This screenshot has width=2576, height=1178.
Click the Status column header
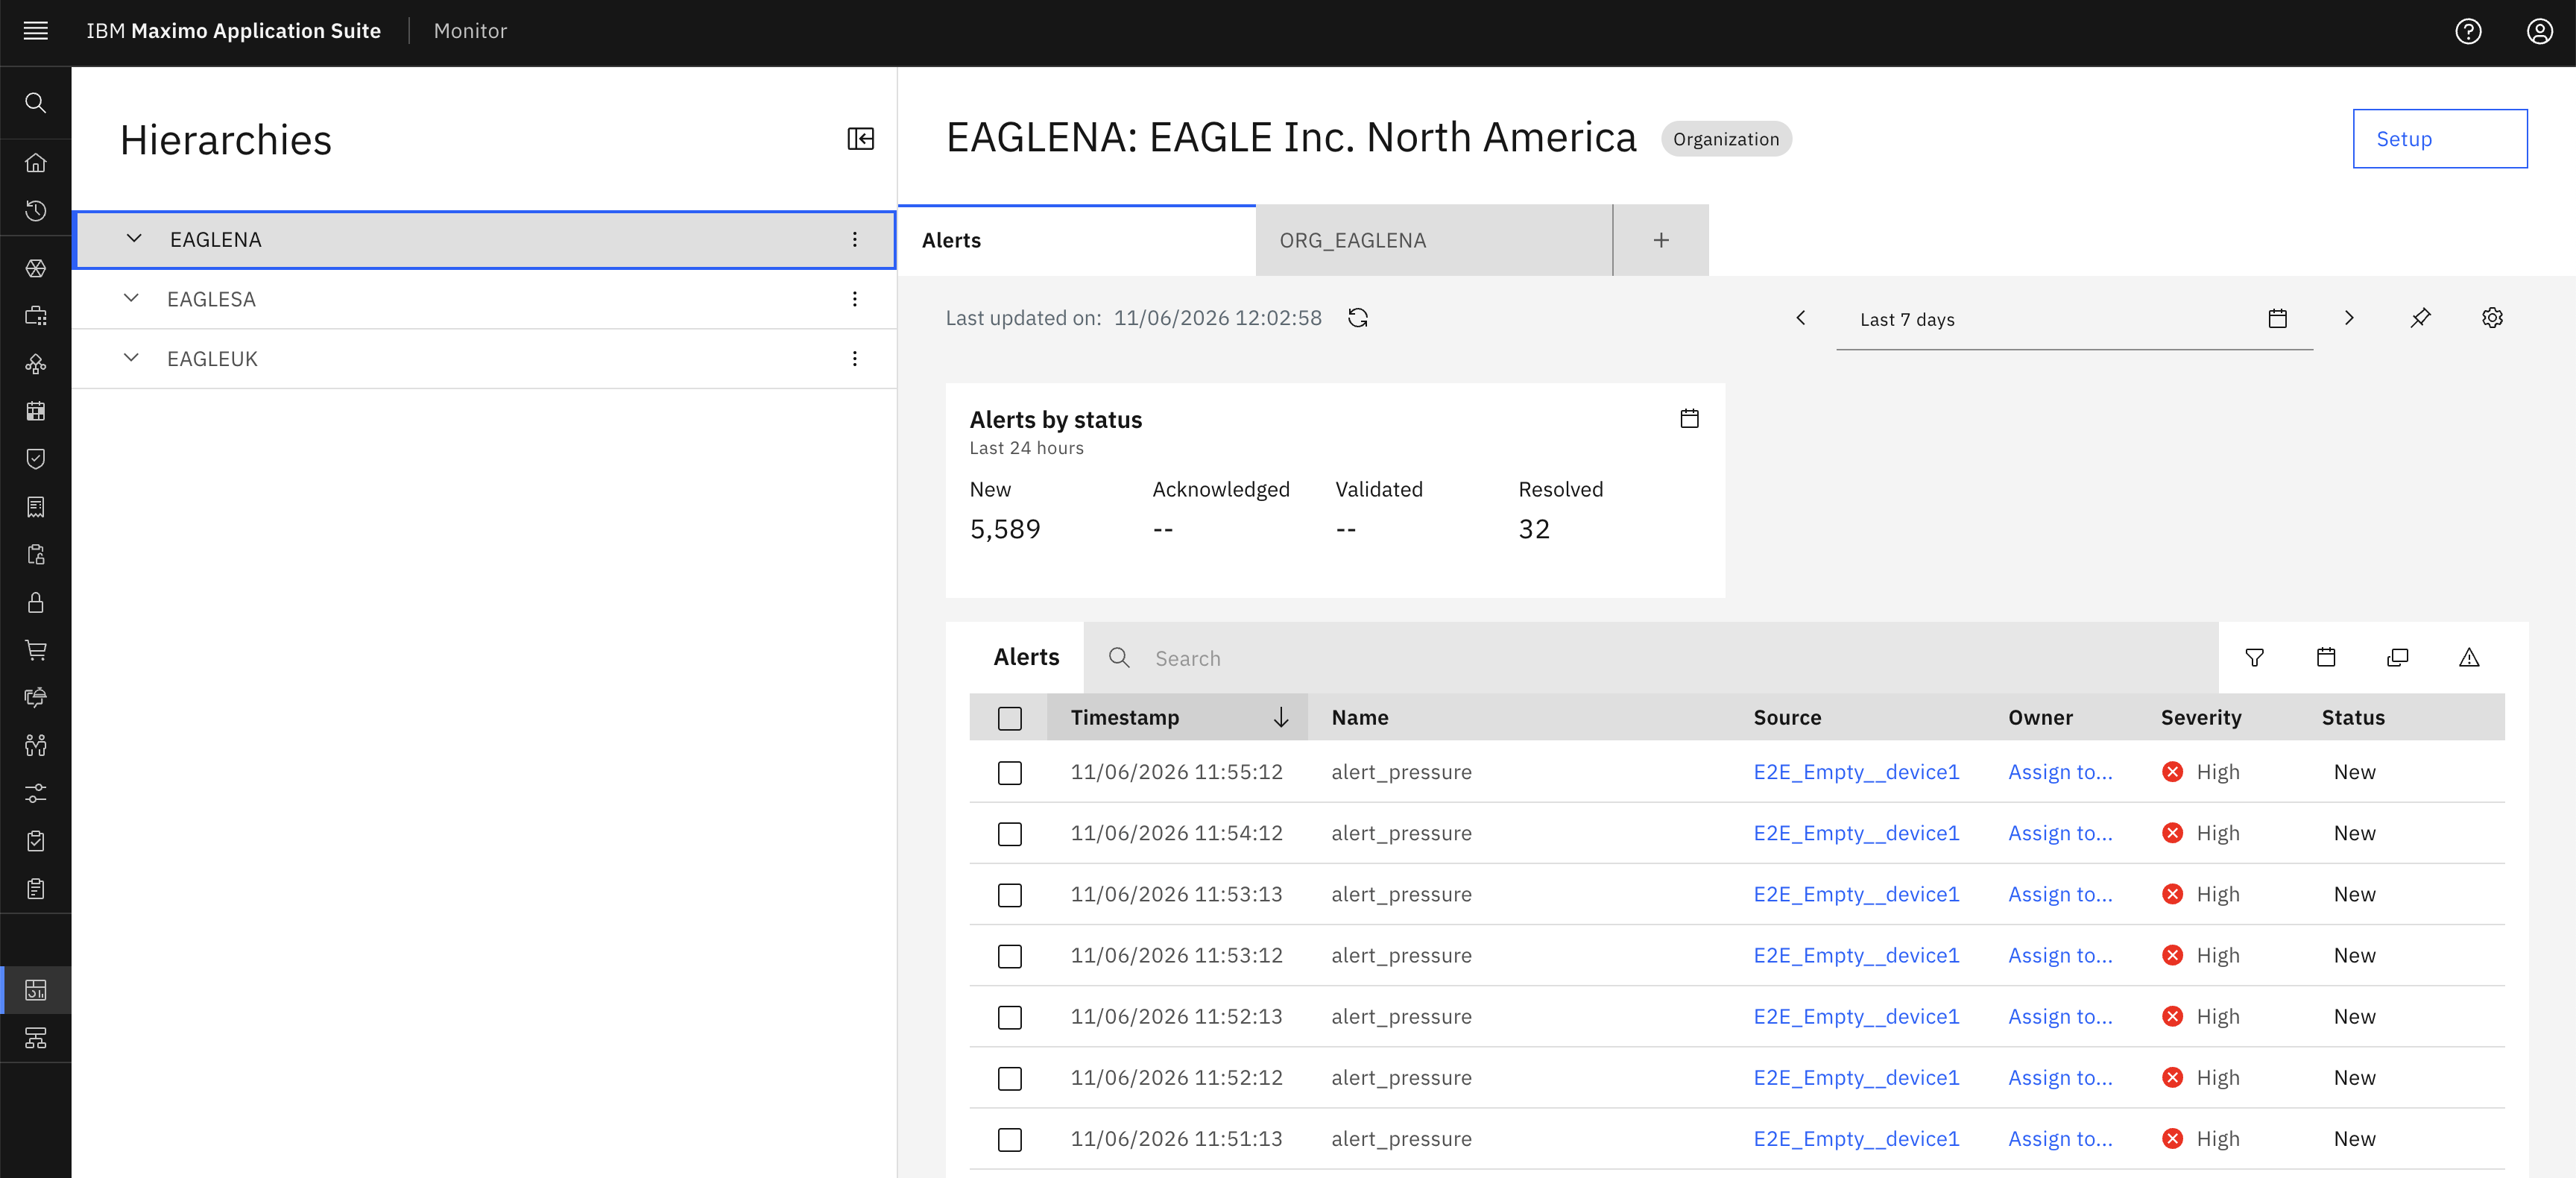tap(2353, 717)
